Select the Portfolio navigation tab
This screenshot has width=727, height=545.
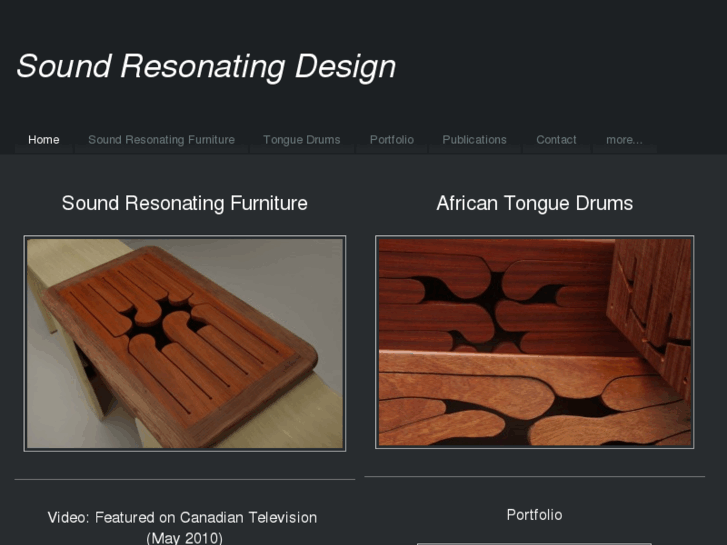(x=392, y=140)
